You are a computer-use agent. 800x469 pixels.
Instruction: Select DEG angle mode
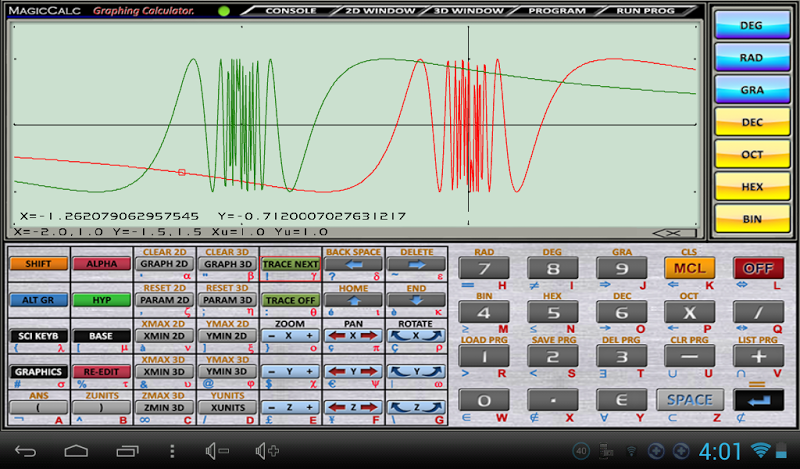pyautogui.click(x=752, y=27)
